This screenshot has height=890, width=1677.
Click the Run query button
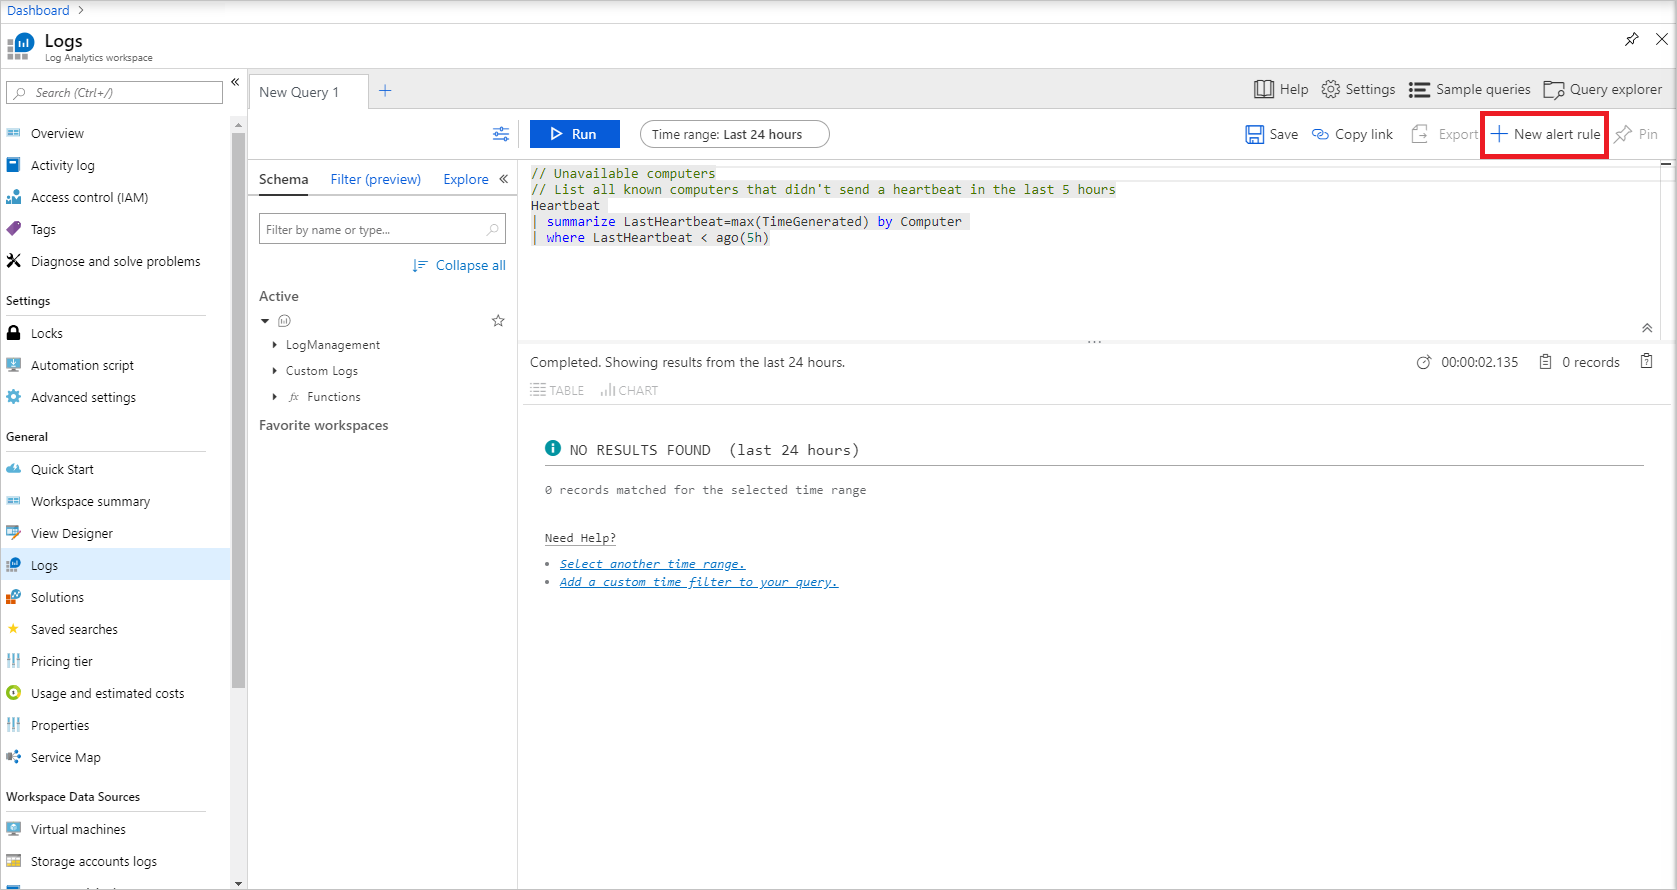tap(574, 134)
